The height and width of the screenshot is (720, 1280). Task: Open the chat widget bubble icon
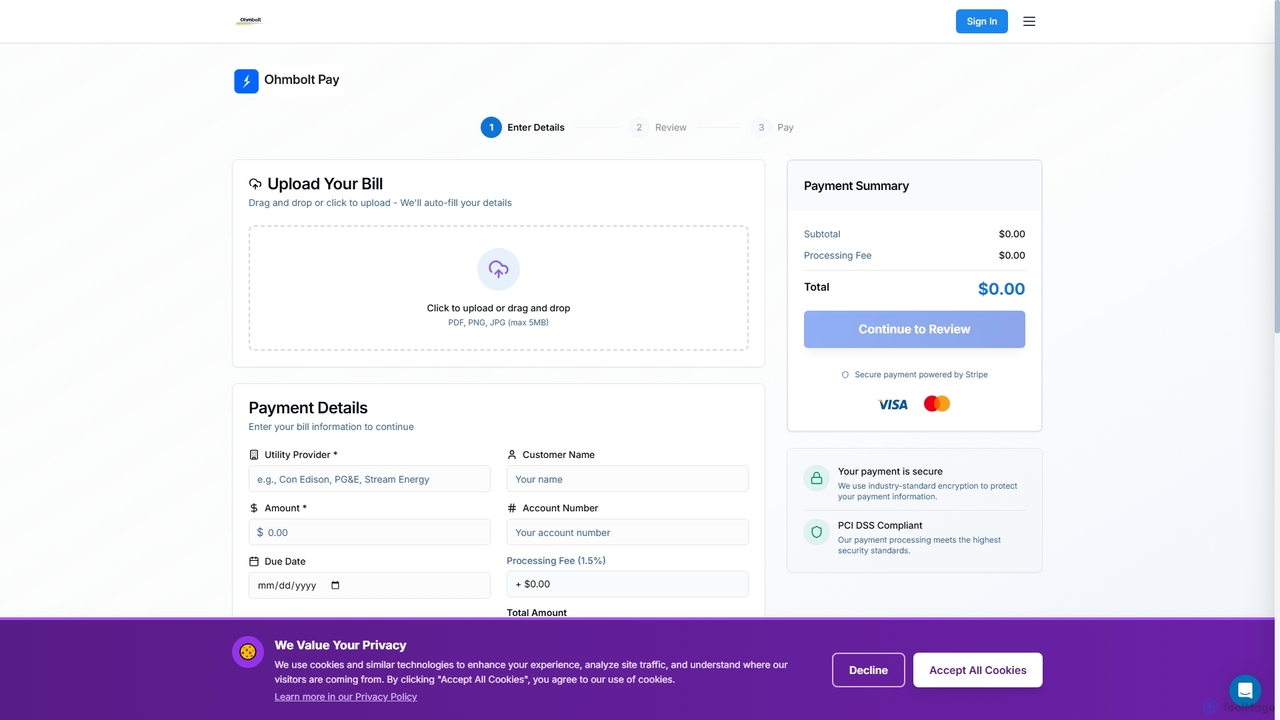[x=1245, y=690]
